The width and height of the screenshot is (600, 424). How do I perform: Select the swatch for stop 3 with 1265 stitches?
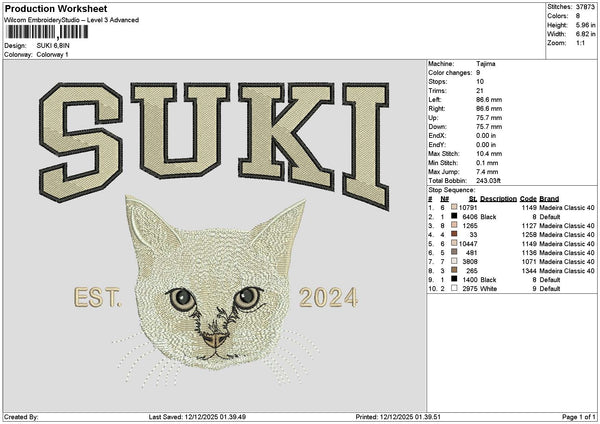[x=454, y=225]
